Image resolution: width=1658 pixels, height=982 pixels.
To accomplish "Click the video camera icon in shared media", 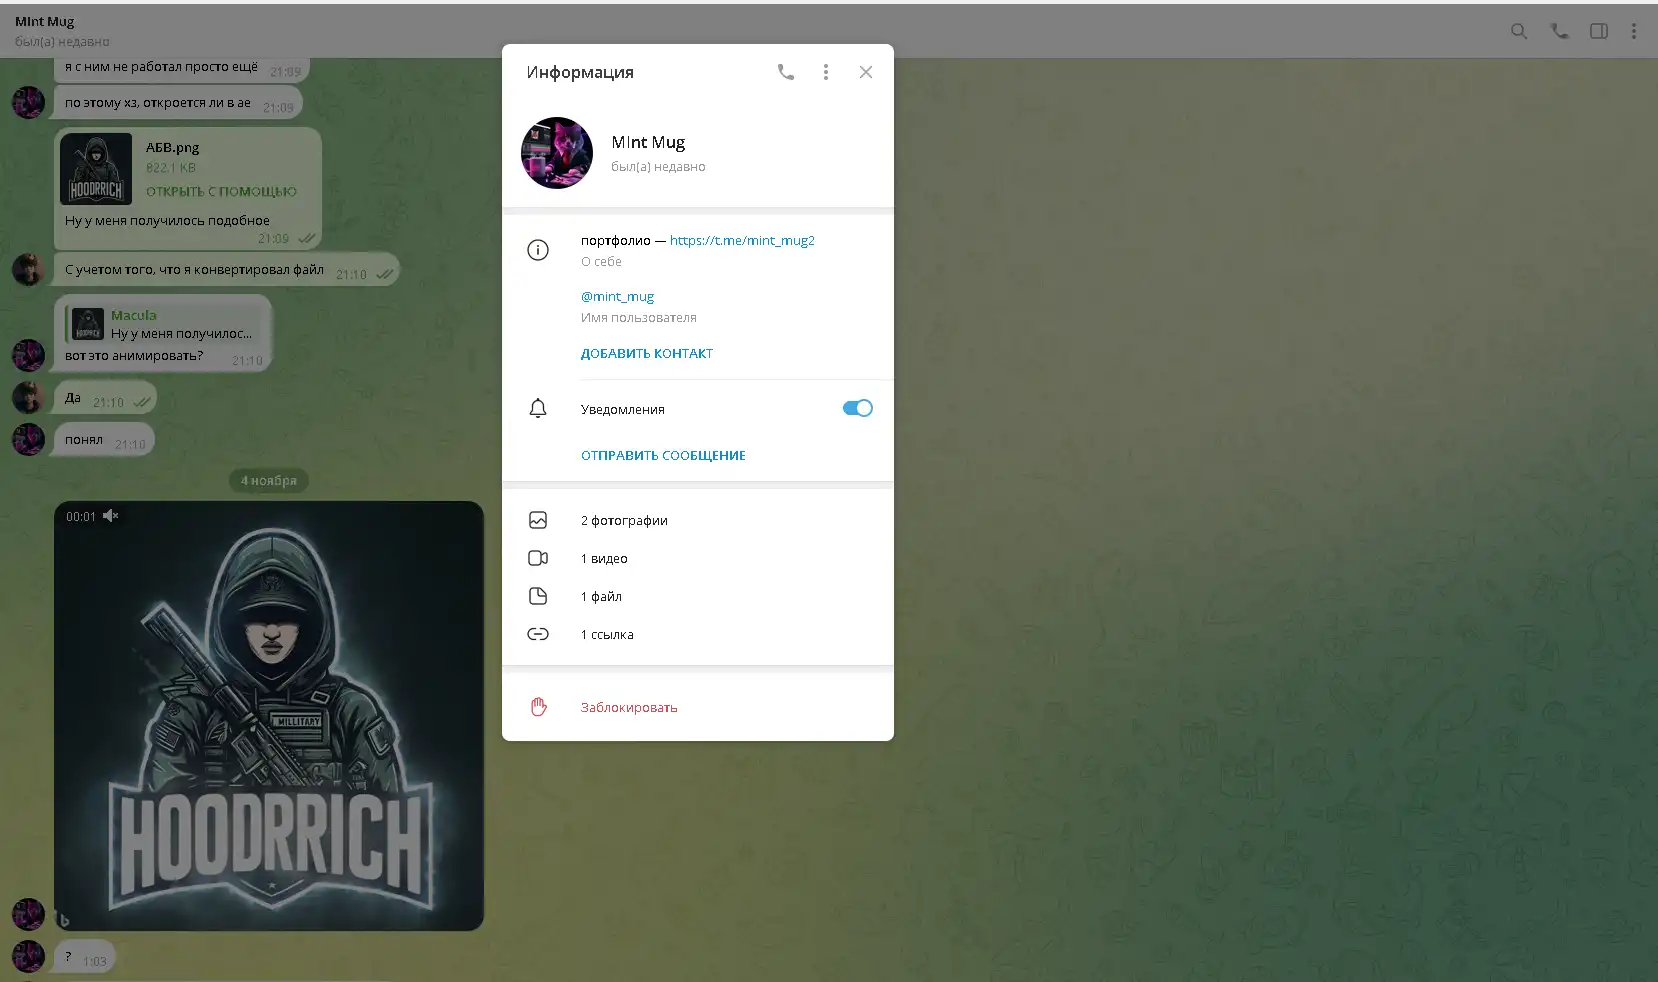I will coord(538,558).
